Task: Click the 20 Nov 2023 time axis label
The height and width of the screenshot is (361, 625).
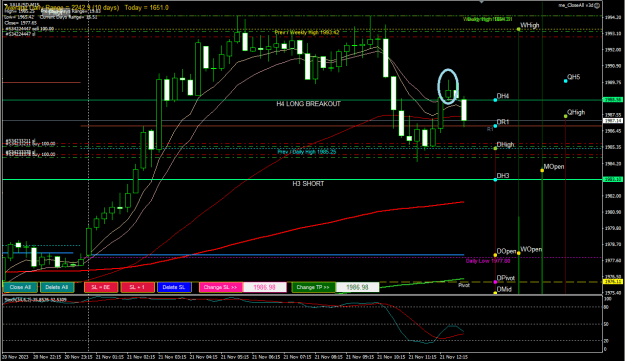Action: point(16,357)
